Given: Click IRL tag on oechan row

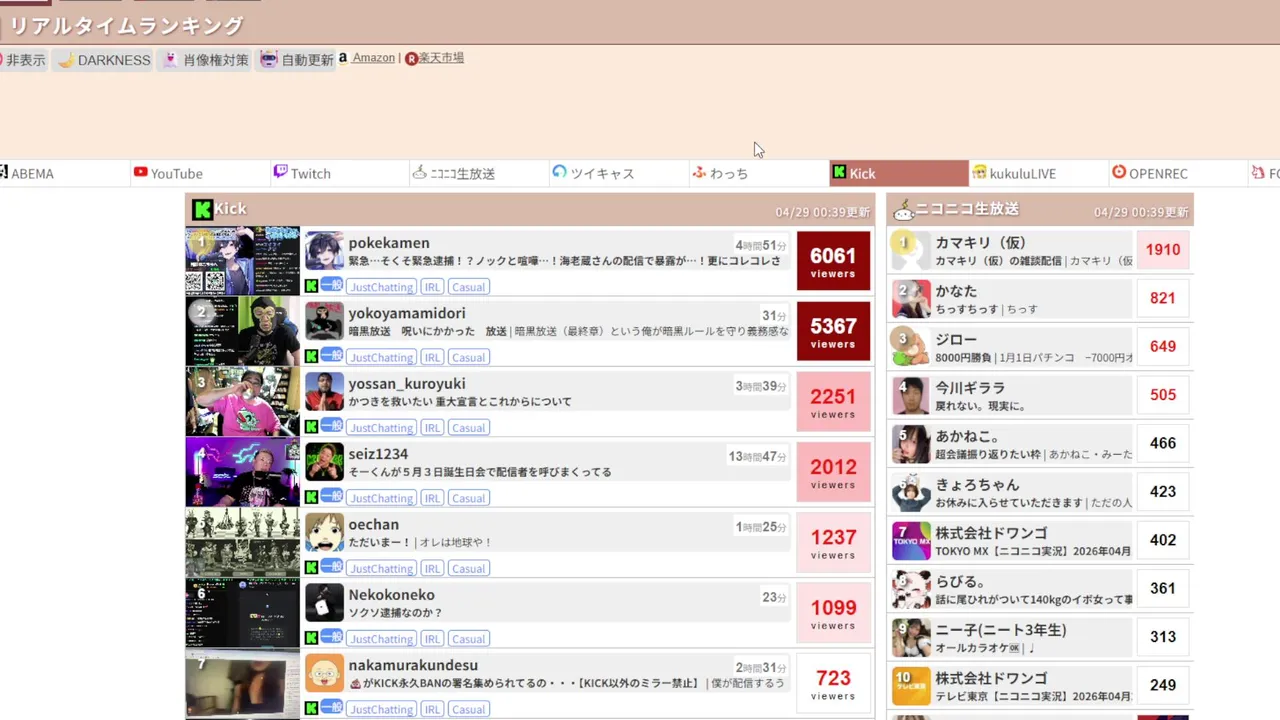Looking at the screenshot, I should (432, 568).
